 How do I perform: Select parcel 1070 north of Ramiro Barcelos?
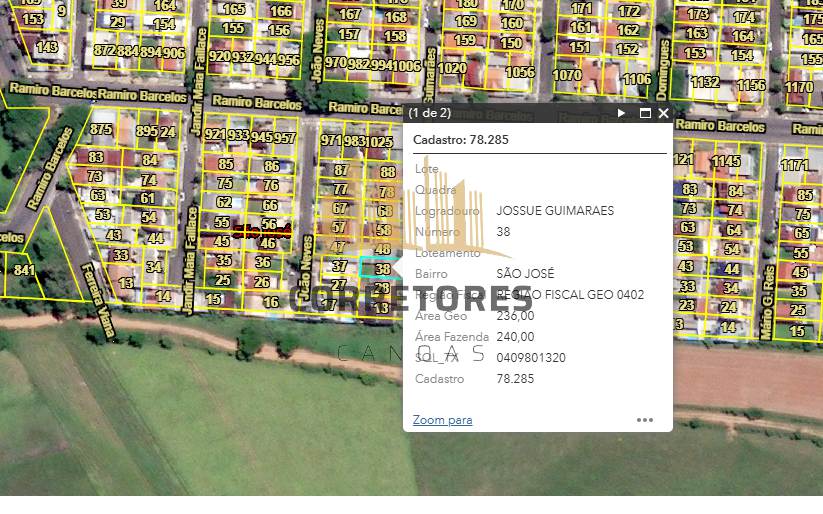coord(567,75)
